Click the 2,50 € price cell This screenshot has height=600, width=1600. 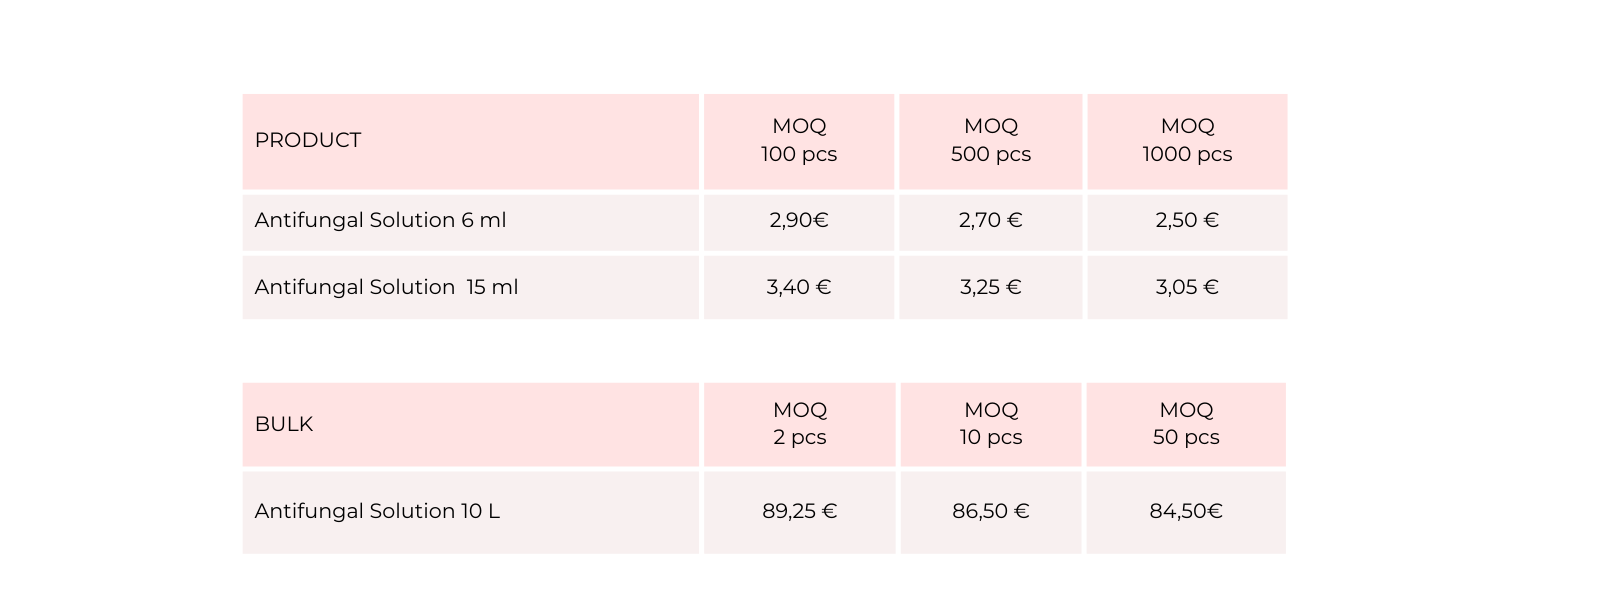click(1187, 220)
